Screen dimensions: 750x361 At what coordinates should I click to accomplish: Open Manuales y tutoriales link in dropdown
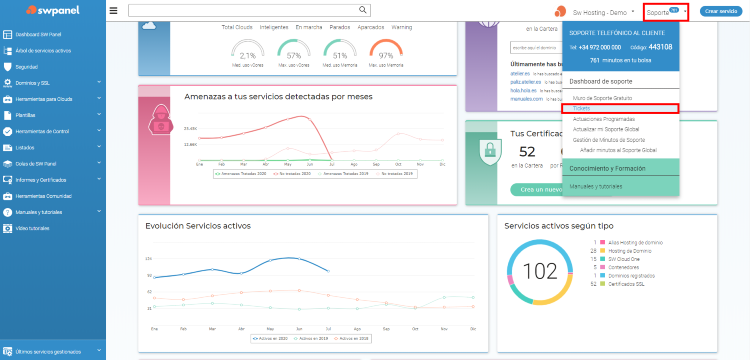596,186
